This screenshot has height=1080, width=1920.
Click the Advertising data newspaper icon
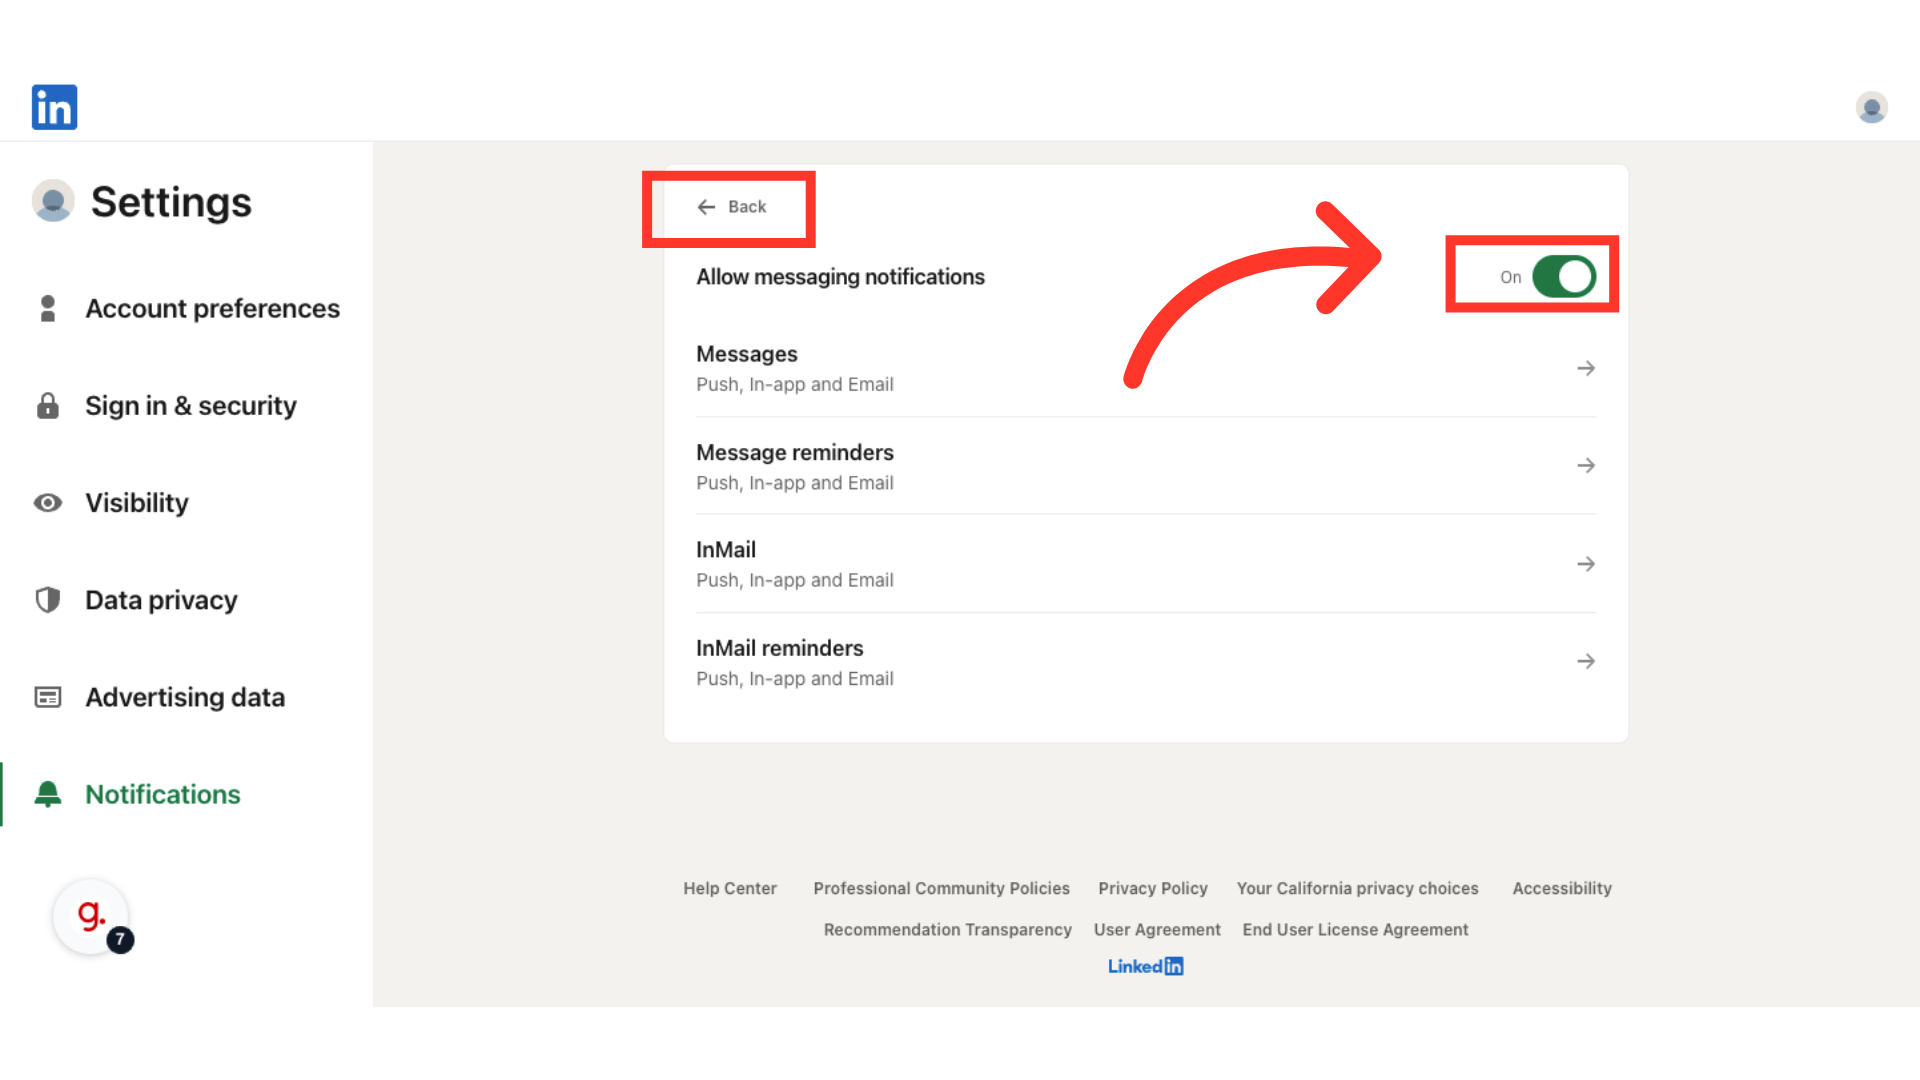tap(47, 697)
